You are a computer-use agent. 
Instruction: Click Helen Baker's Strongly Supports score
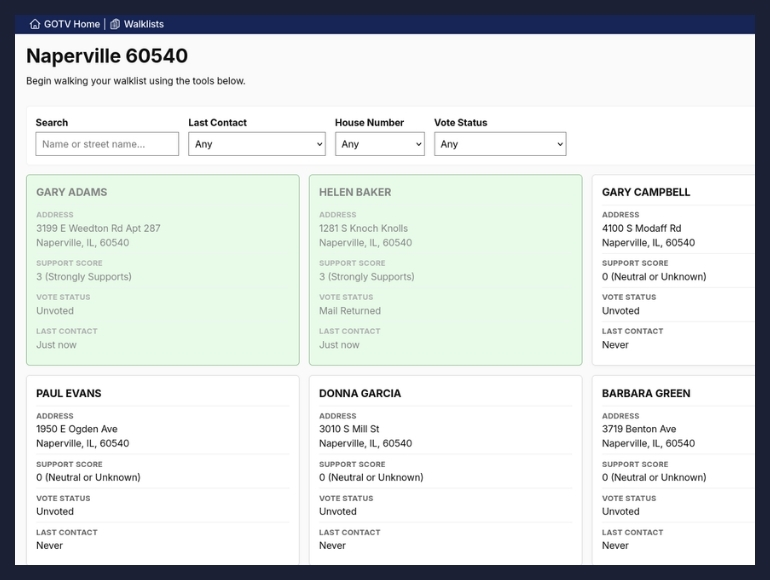[x=366, y=277]
